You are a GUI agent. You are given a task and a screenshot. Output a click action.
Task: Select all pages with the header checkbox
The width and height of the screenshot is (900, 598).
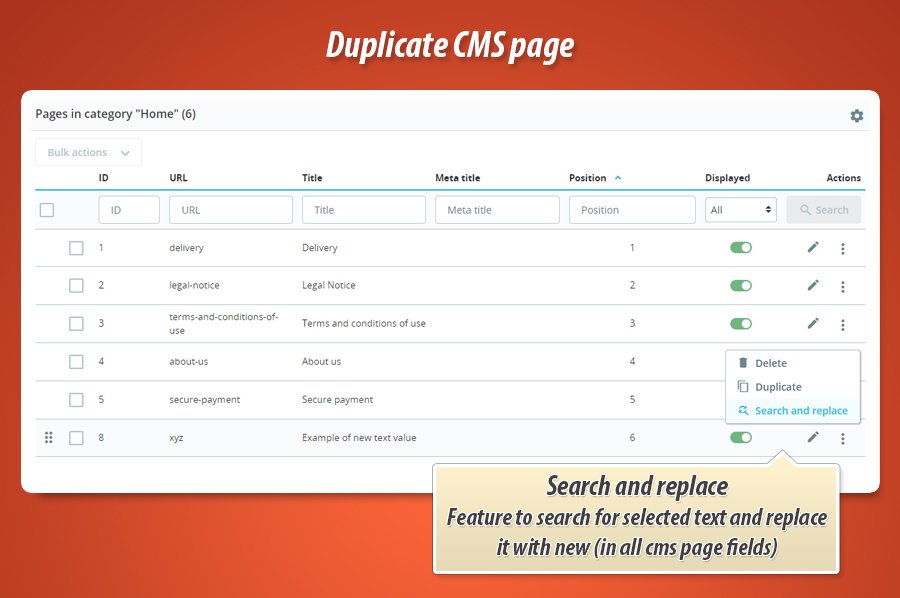pyautogui.click(x=45, y=209)
